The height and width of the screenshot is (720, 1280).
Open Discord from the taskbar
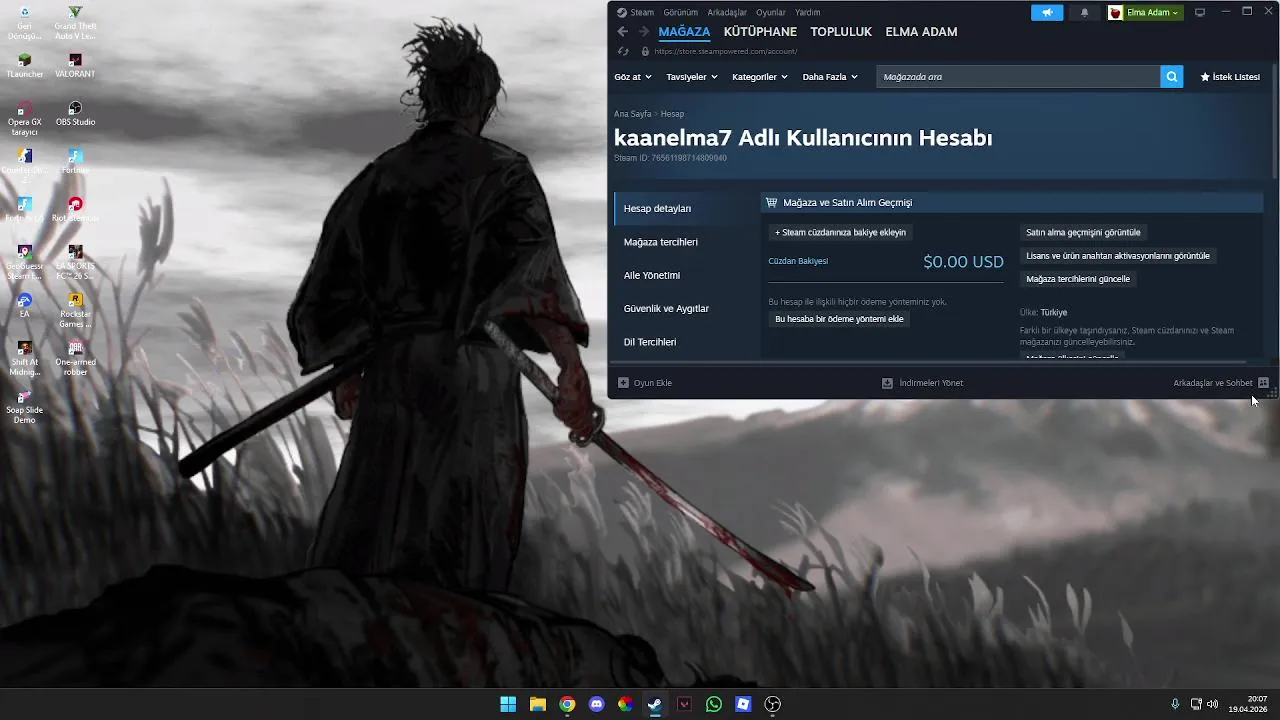click(x=597, y=704)
